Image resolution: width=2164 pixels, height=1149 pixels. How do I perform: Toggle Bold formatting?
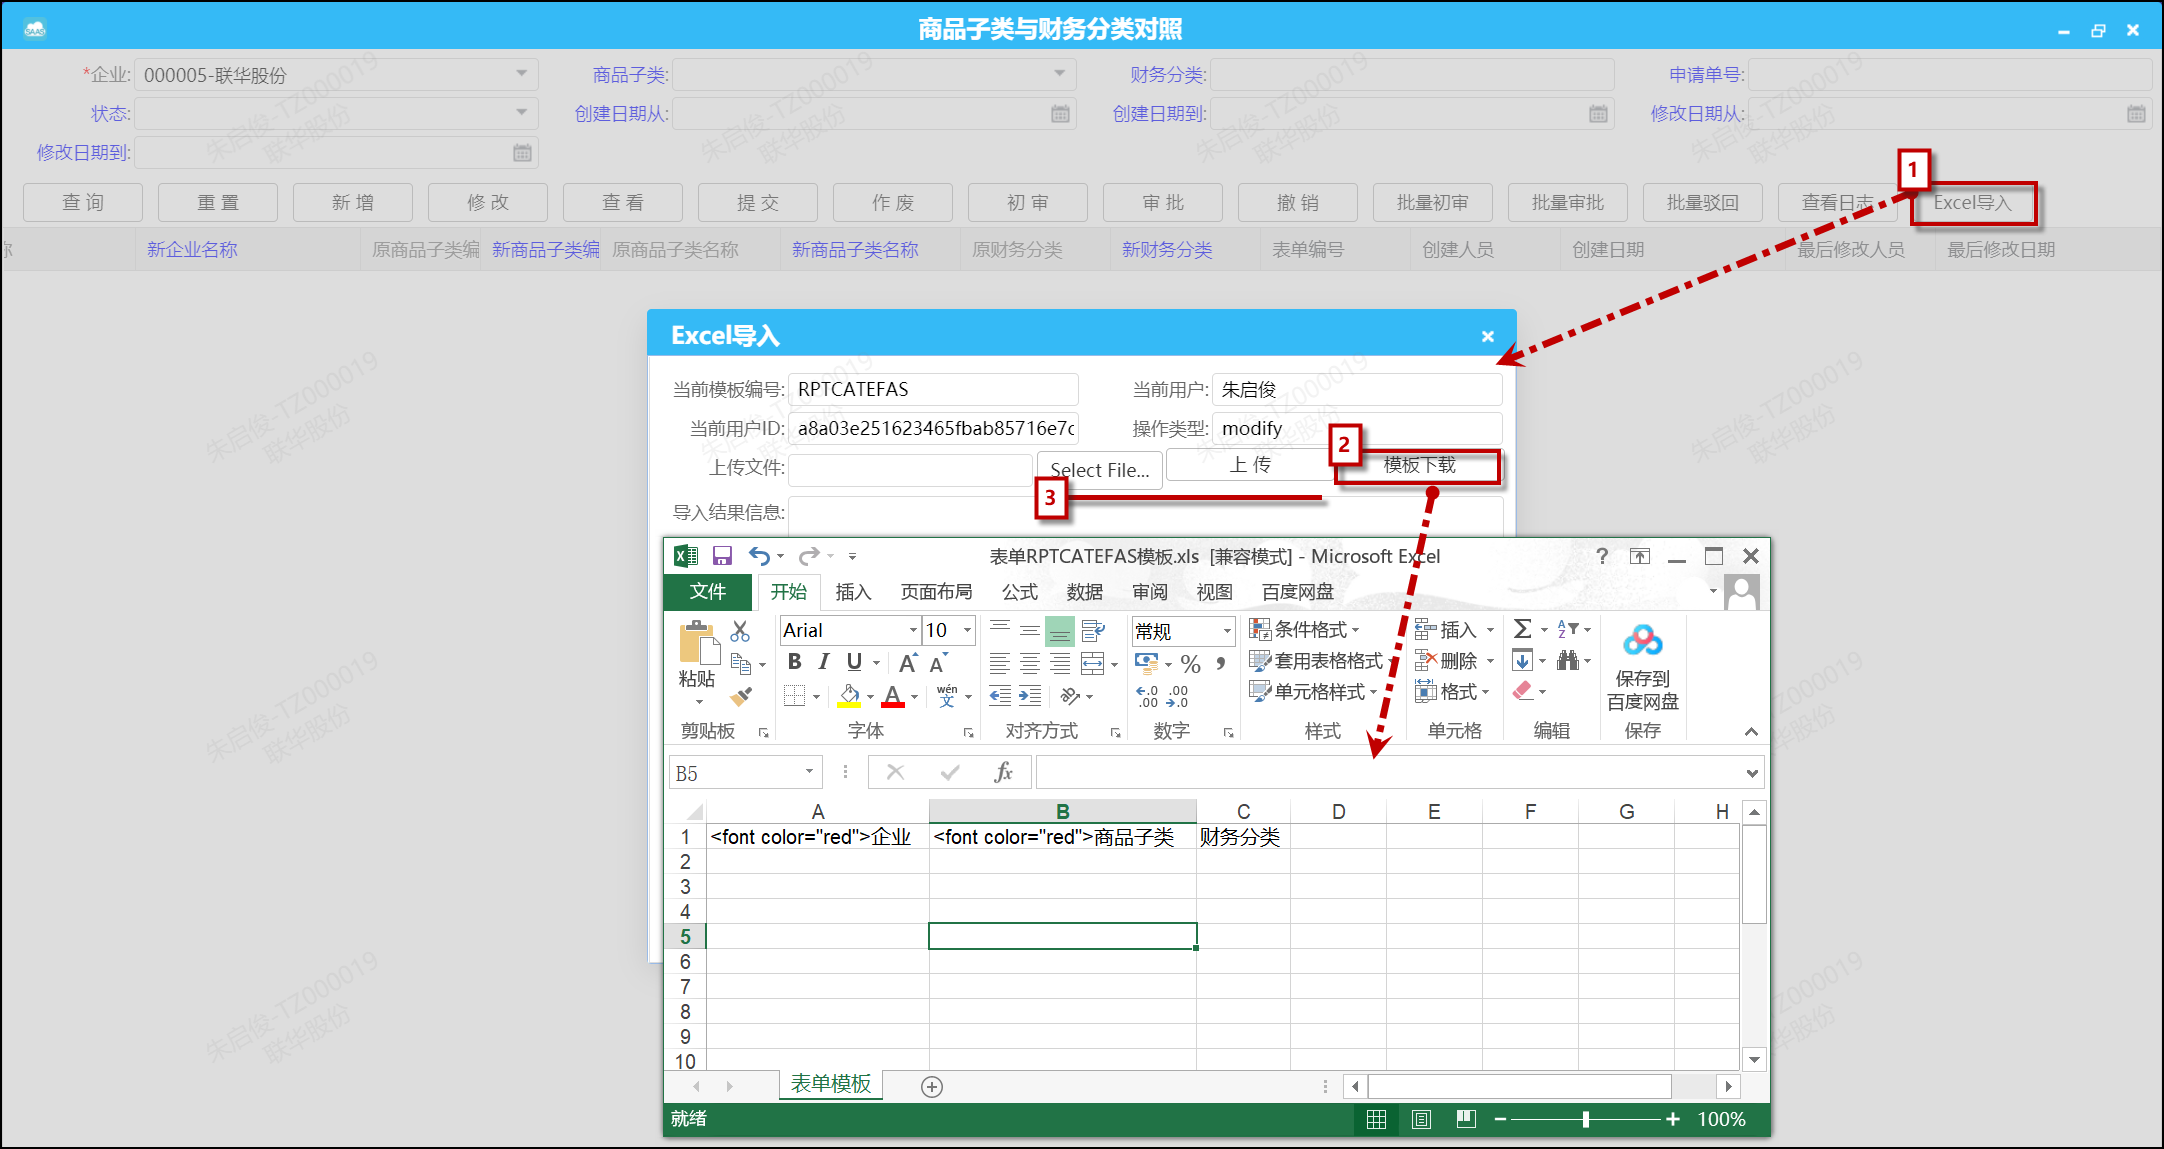point(794,662)
